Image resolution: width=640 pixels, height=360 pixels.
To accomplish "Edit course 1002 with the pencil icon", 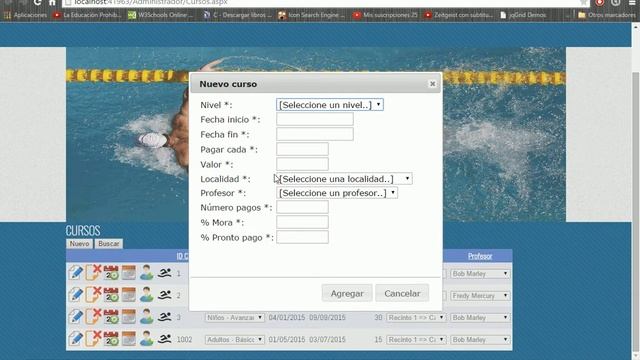I will click(x=76, y=339).
